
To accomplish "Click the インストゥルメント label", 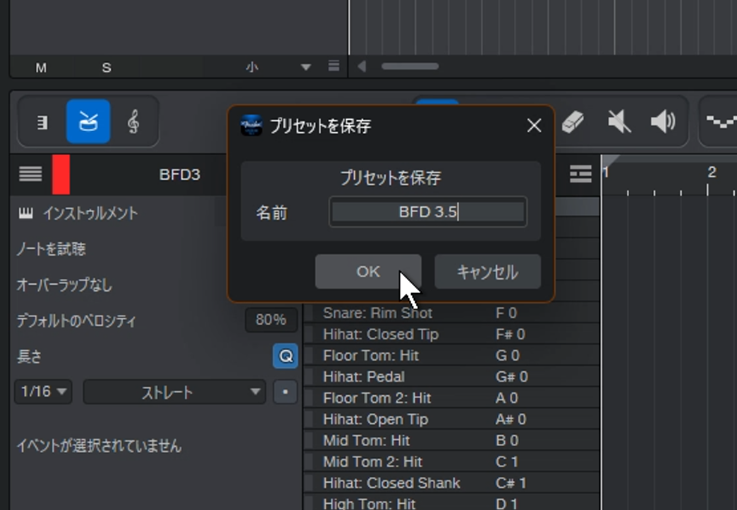I will point(90,213).
